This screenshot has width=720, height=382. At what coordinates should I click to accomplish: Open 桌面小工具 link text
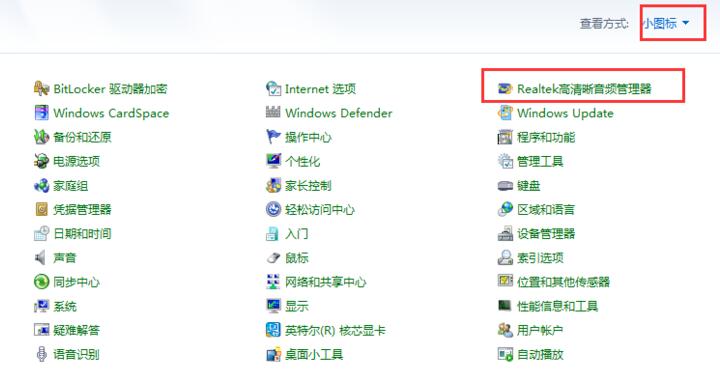tap(314, 354)
